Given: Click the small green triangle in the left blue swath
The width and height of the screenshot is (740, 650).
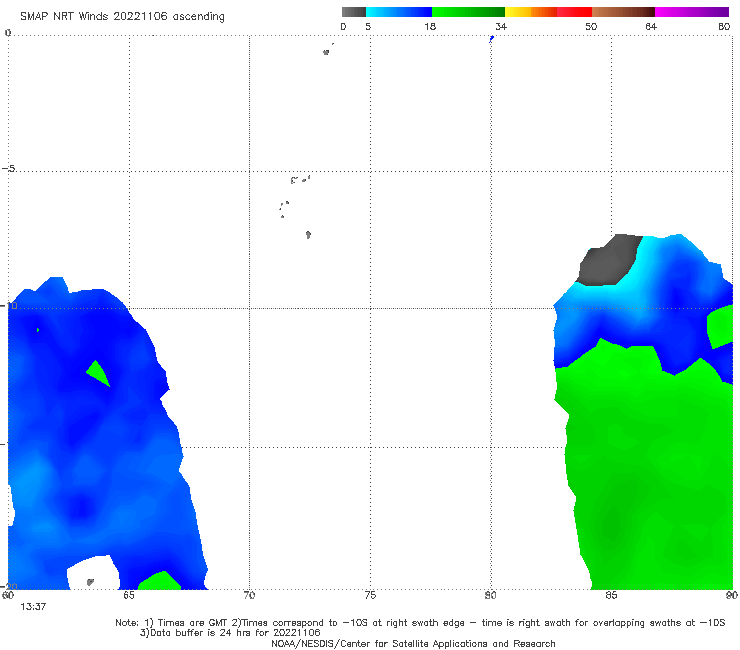Looking at the screenshot, I should 98,373.
